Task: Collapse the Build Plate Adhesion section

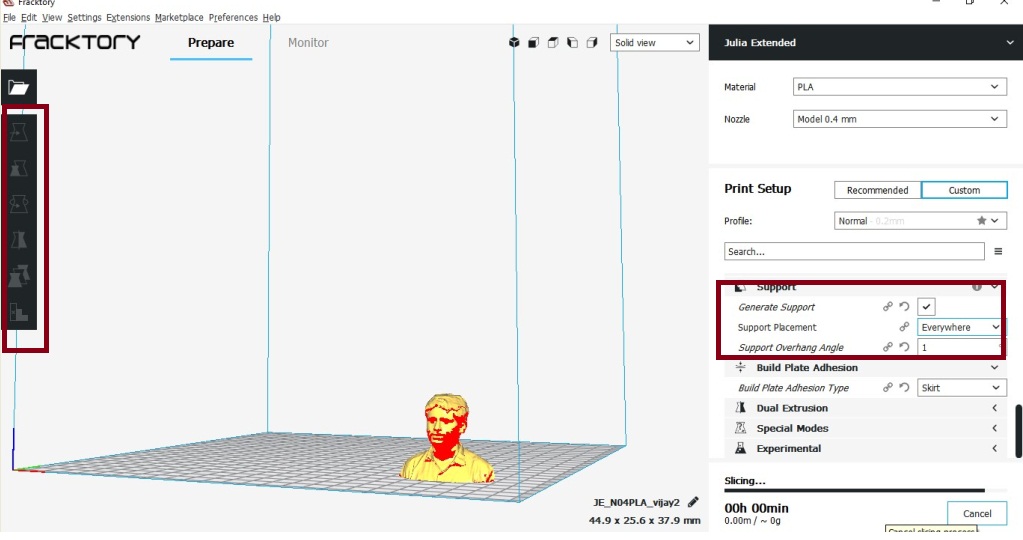Action: pos(865,367)
